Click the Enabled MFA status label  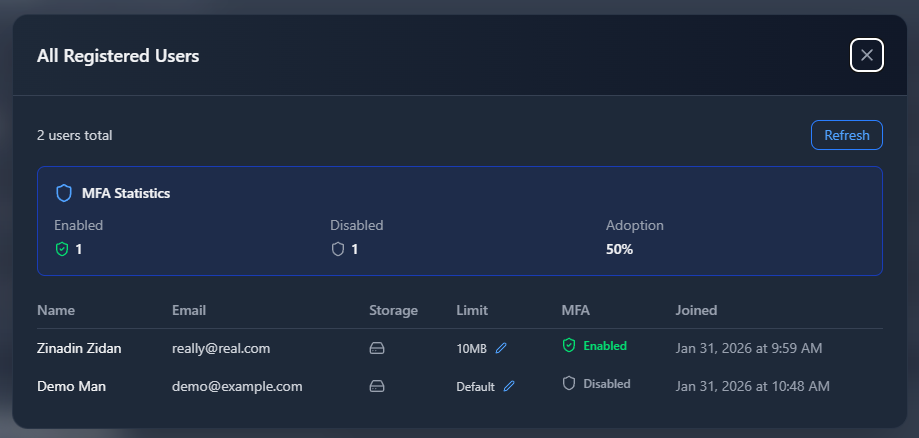(x=604, y=346)
